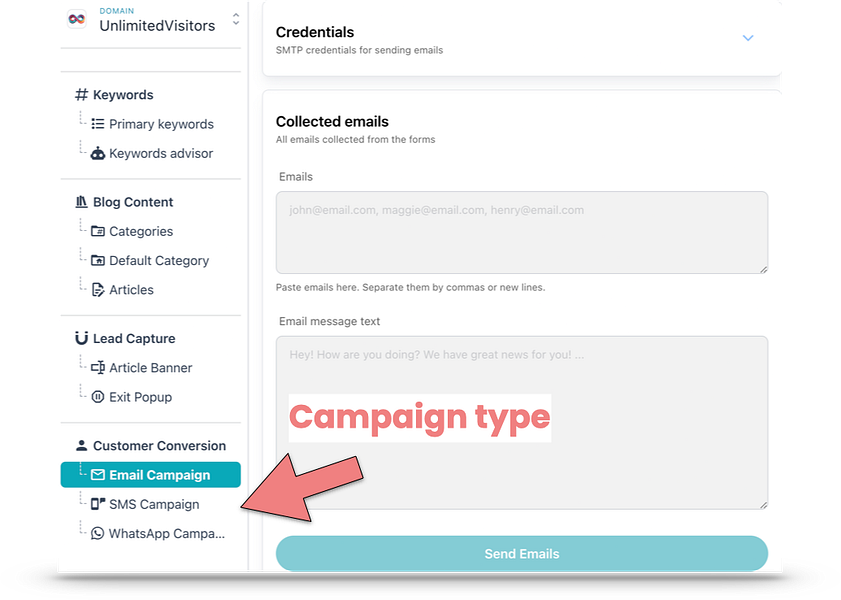Click the Articles document icon
Screen dimensions: 841x600
point(98,289)
